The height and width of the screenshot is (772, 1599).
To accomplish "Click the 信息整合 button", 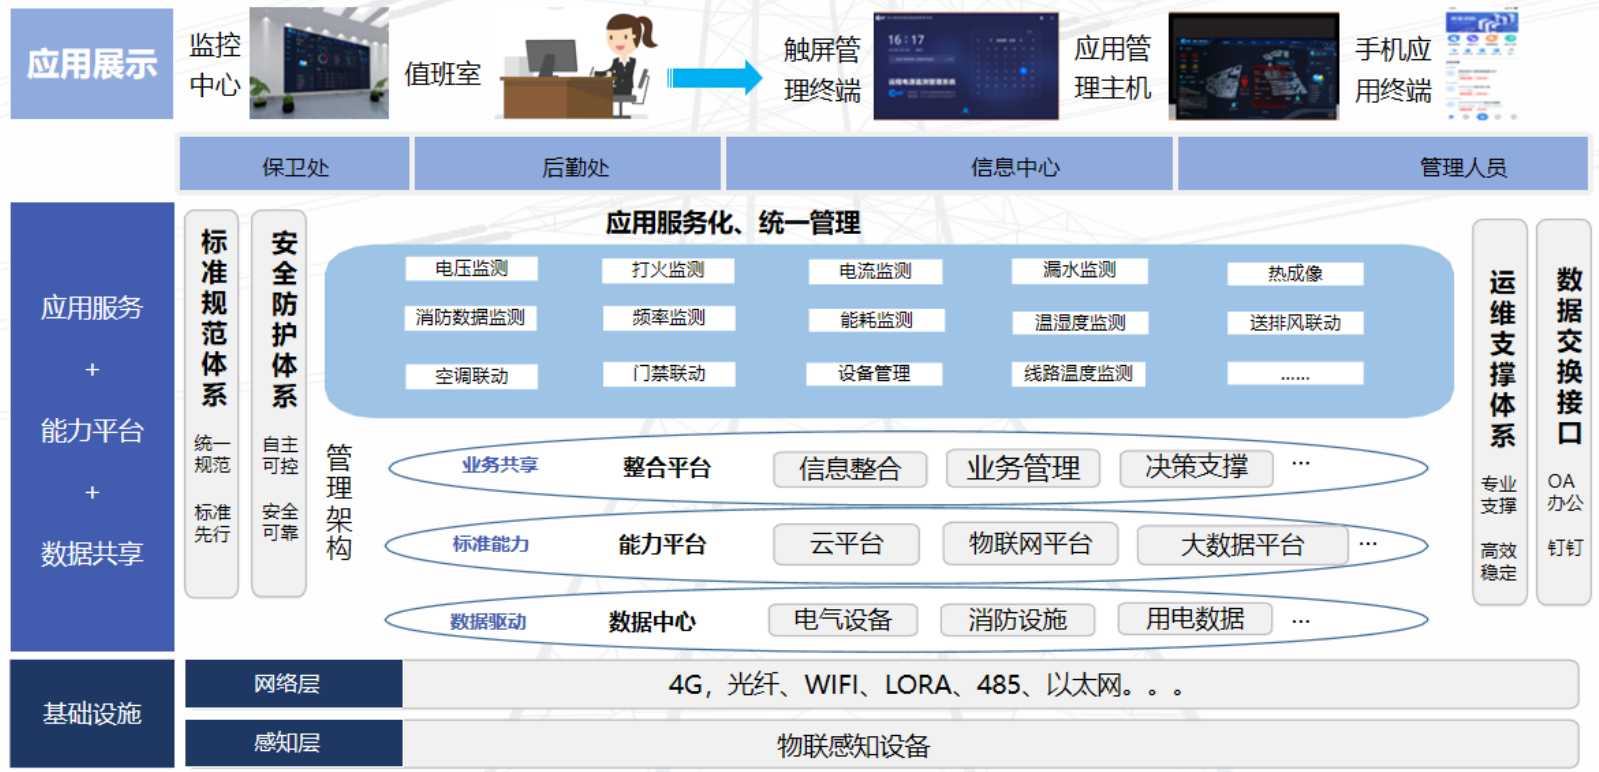I will pos(849,468).
